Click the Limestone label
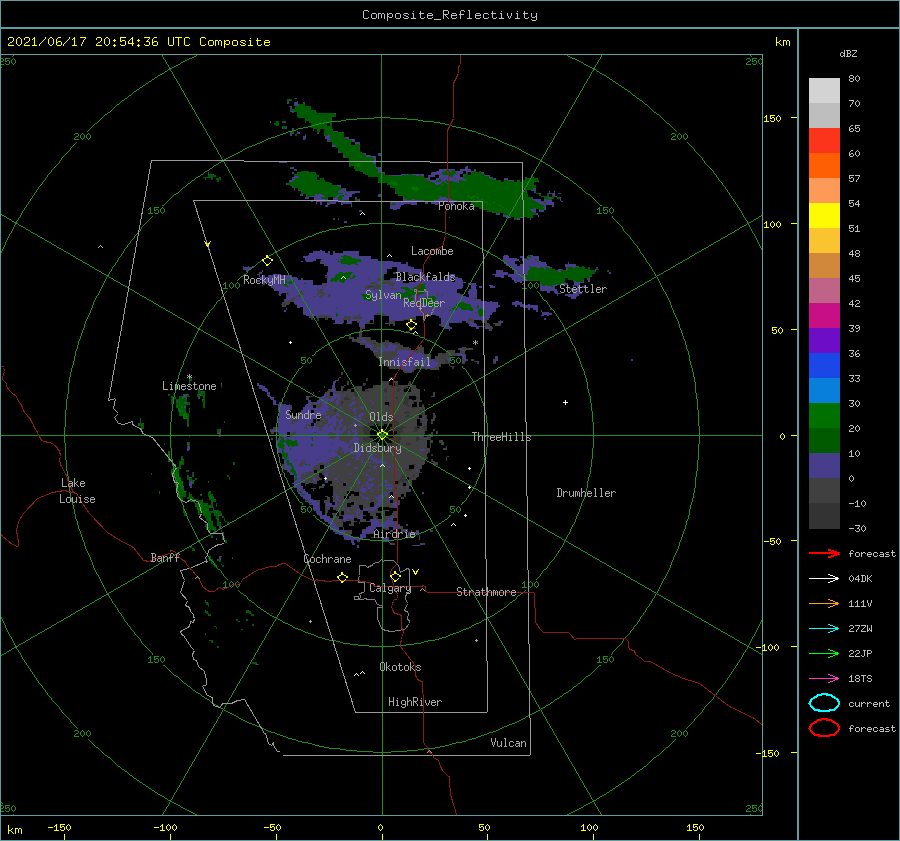Image resolution: width=900 pixels, height=841 pixels. [189, 386]
